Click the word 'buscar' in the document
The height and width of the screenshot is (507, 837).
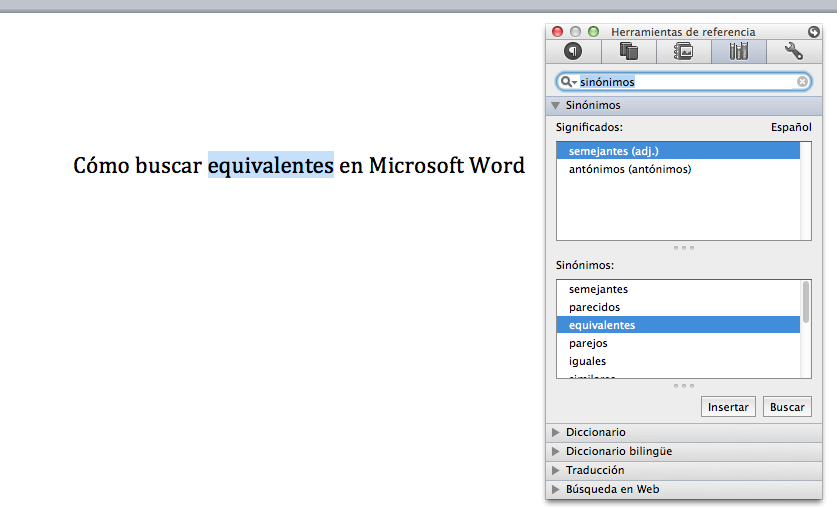168,165
